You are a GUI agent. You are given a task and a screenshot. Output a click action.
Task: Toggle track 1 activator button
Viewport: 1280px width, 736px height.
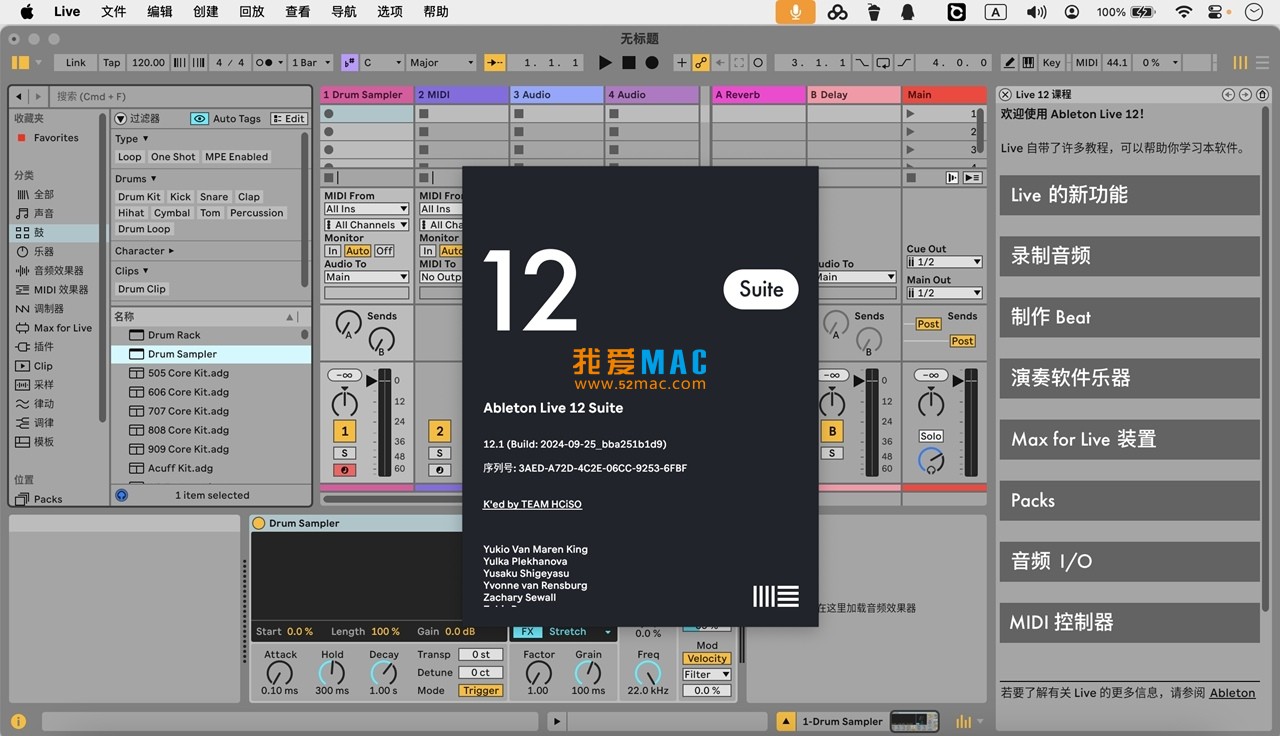pyautogui.click(x=344, y=431)
